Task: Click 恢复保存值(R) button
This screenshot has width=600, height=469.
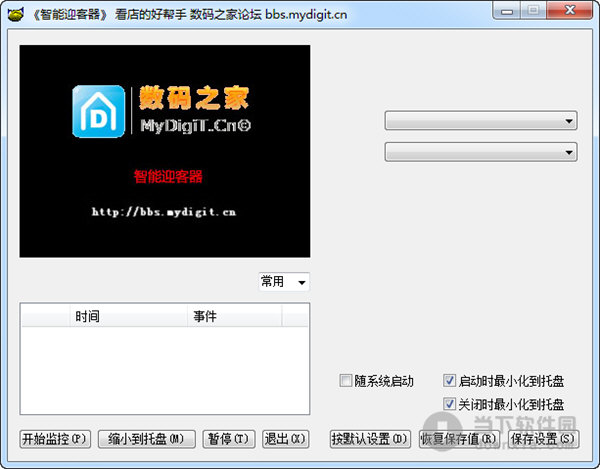Action: 459,439
